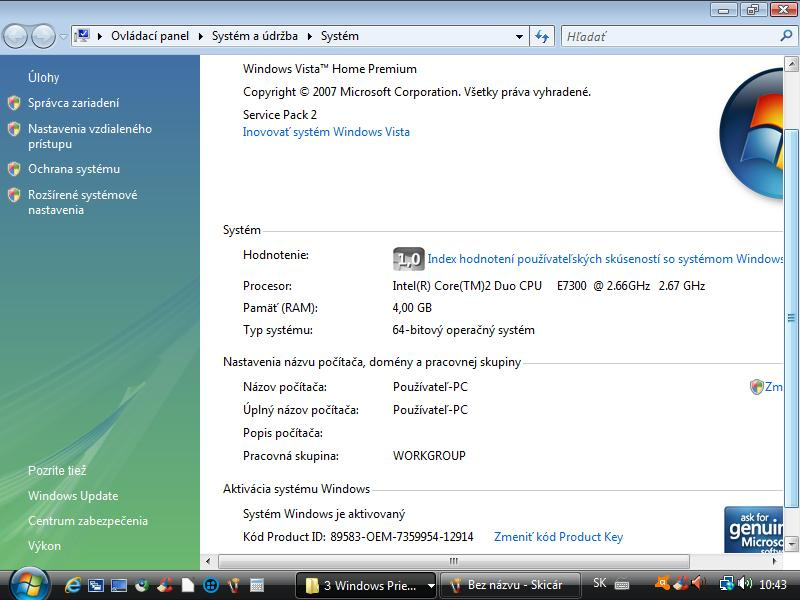Click the UAC shield beside Zmeniť nastavenia

(757, 384)
